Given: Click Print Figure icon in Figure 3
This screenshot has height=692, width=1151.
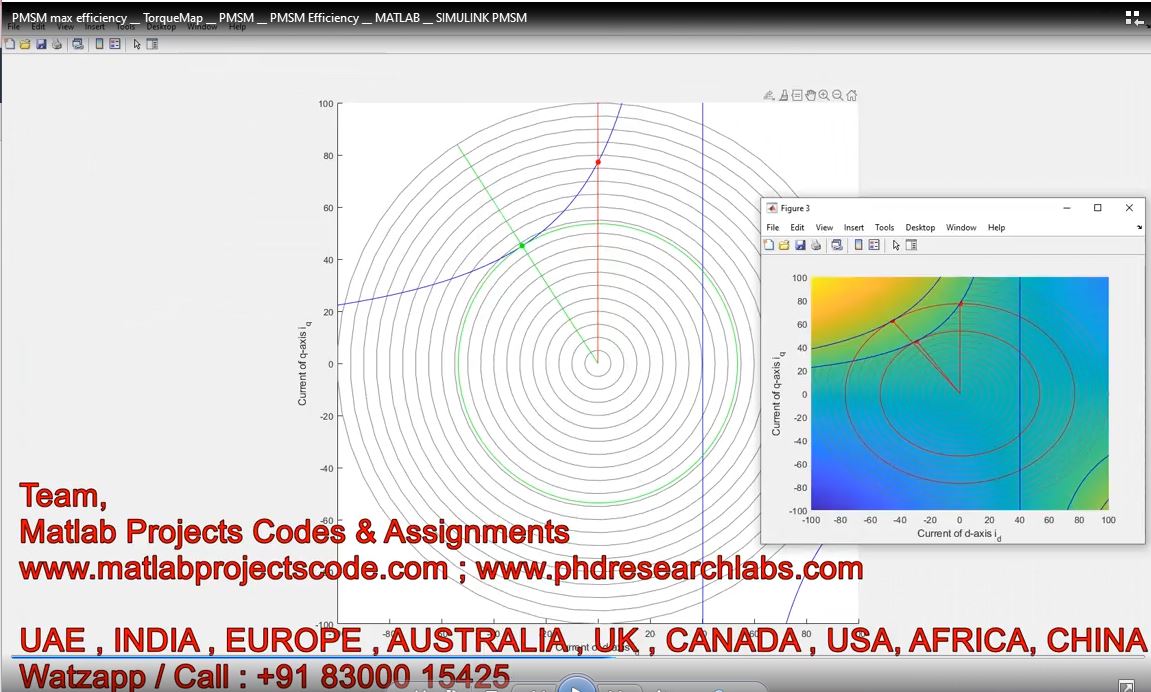Looking at the screenshot, I should (815, 245).
